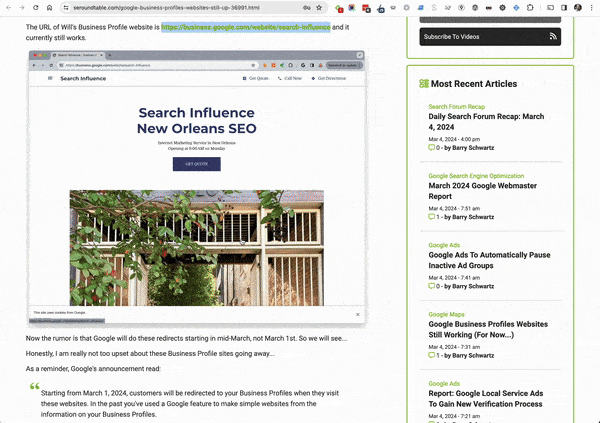Go back using the browser back arrow
Image resolution: width=600 pixels, height=423 pixels.
(8, 7)
